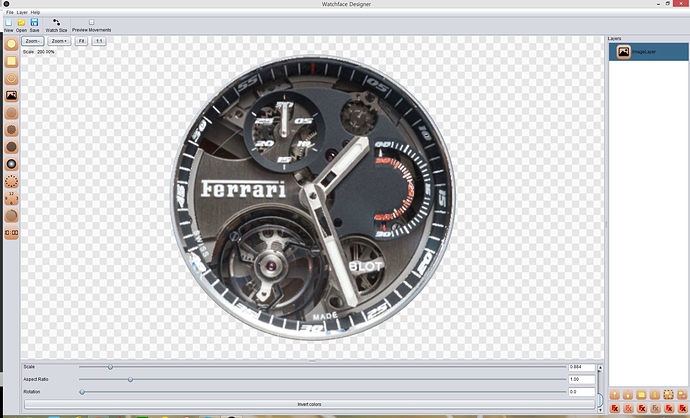The width and height of the screenshot is (690, 418).
Task: Open the Layer menu
Action: click(22, 12)
